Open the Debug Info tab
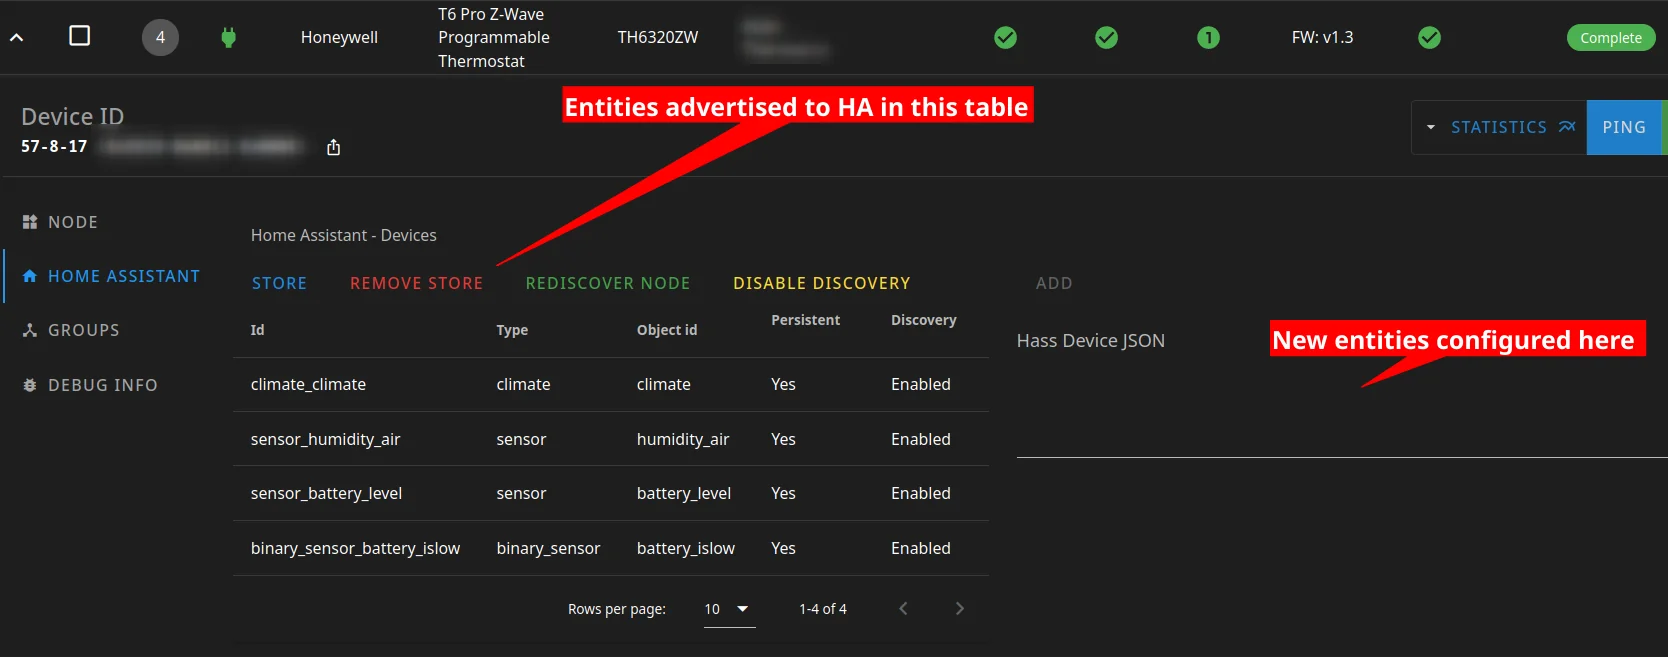Screen dimensions: 1668x658 tap(102, 385)
